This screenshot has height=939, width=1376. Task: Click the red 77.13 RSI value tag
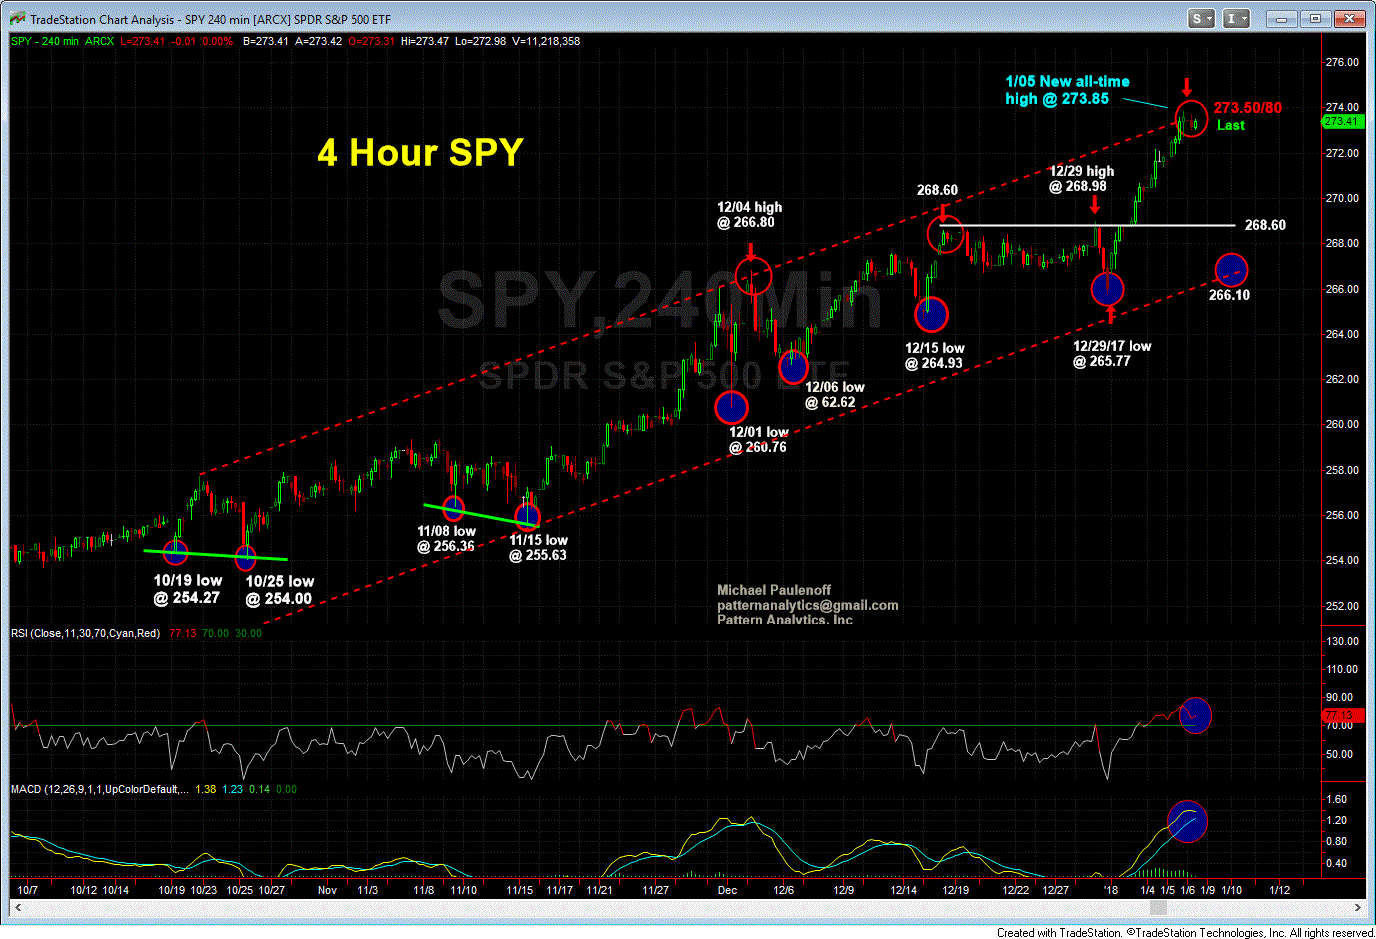pos(1342,716)
